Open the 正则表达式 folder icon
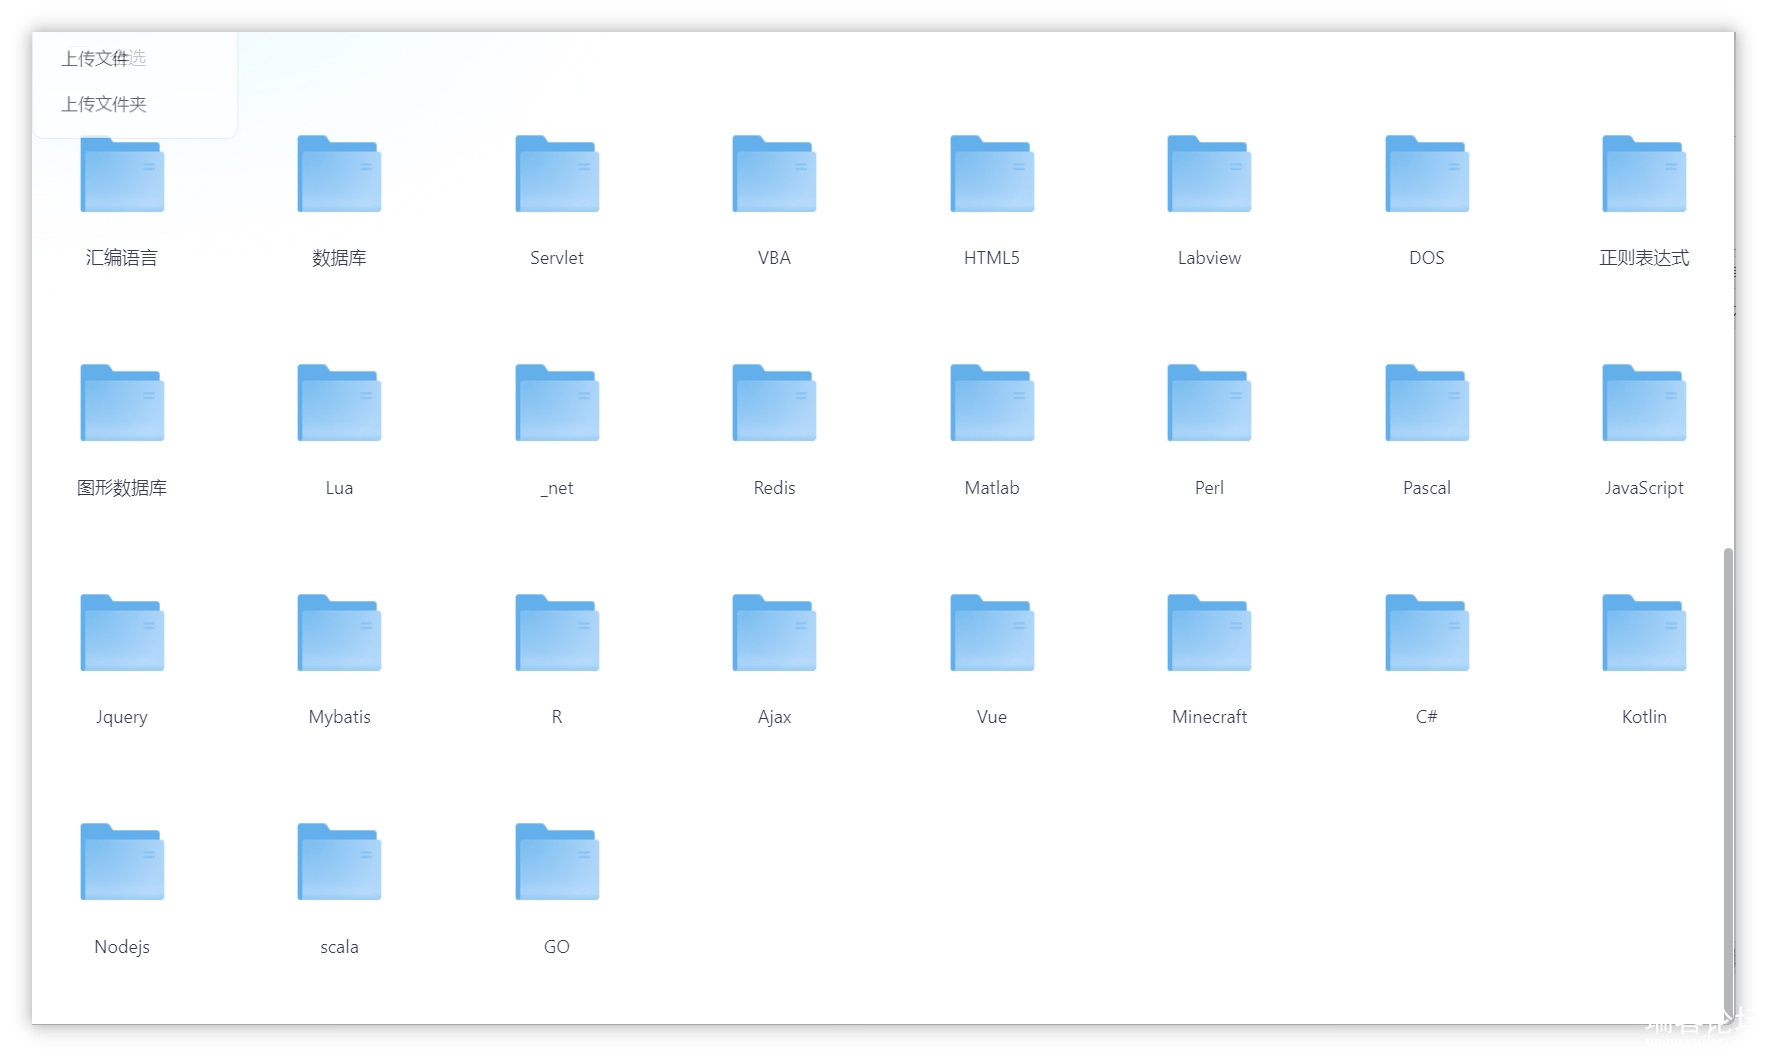This screenshot has width=1768, height=1057. tap(1644, 175)
